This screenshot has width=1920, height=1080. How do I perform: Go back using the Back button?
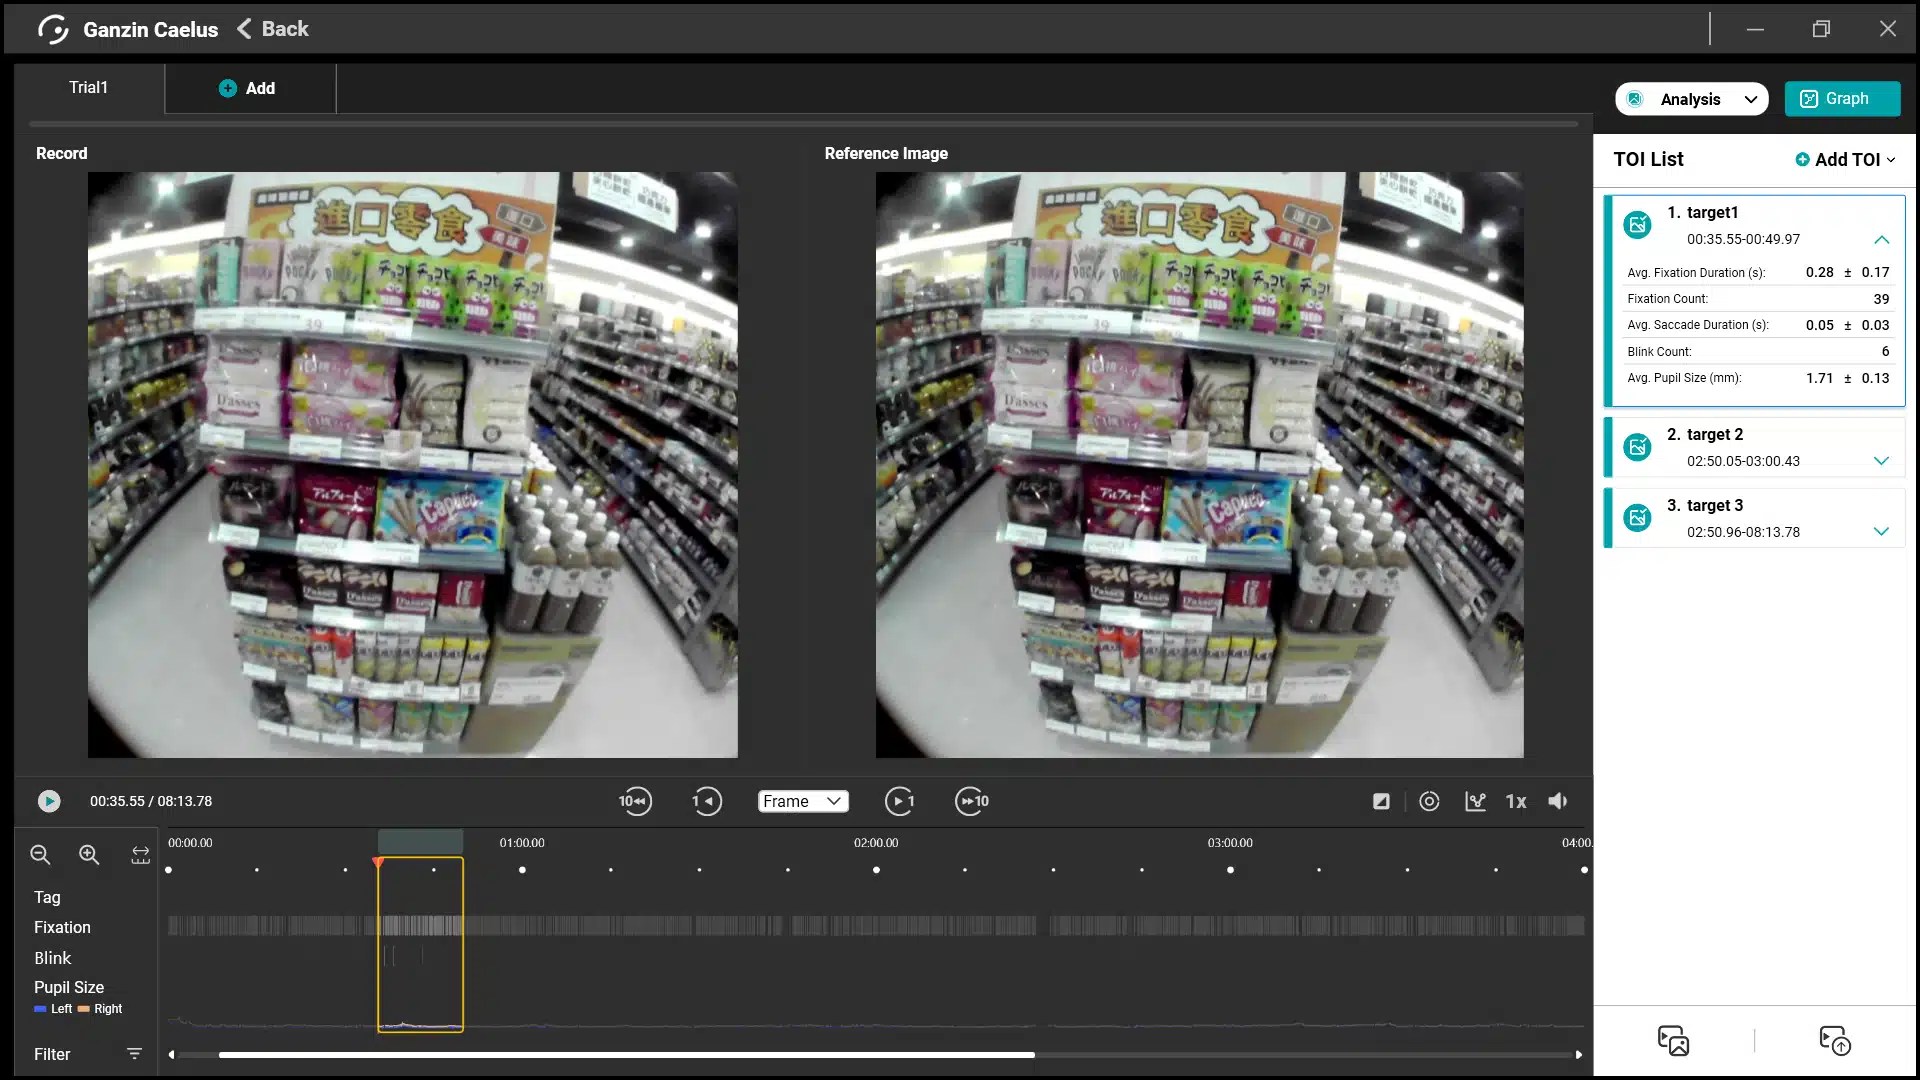273,29
